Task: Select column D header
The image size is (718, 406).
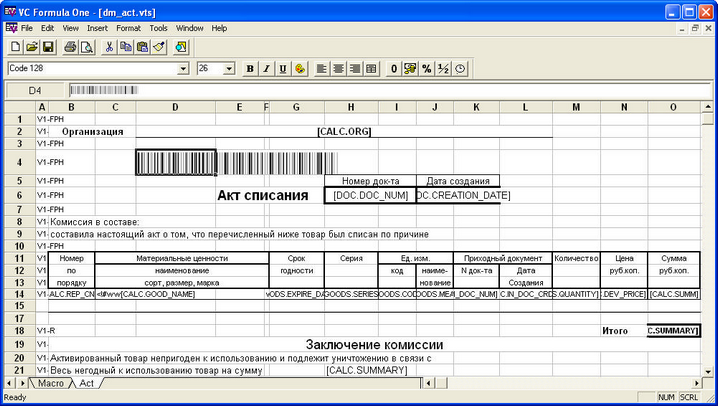Action: 175,107
